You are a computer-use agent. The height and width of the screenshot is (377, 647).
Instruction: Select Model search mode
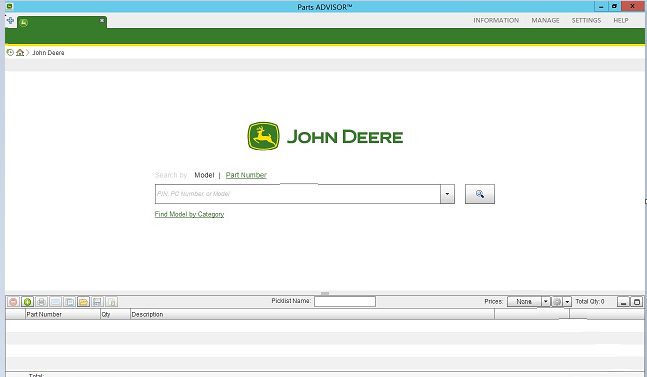(204, 175)
